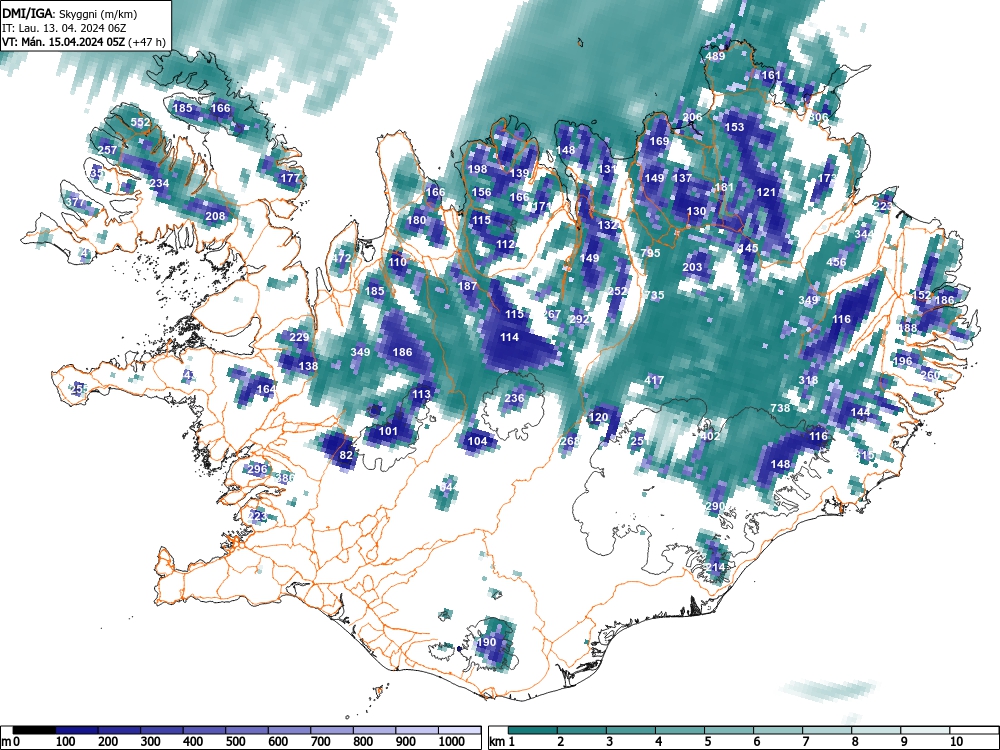Click the visibility value 552 in the Westfjords

point(140,122)
